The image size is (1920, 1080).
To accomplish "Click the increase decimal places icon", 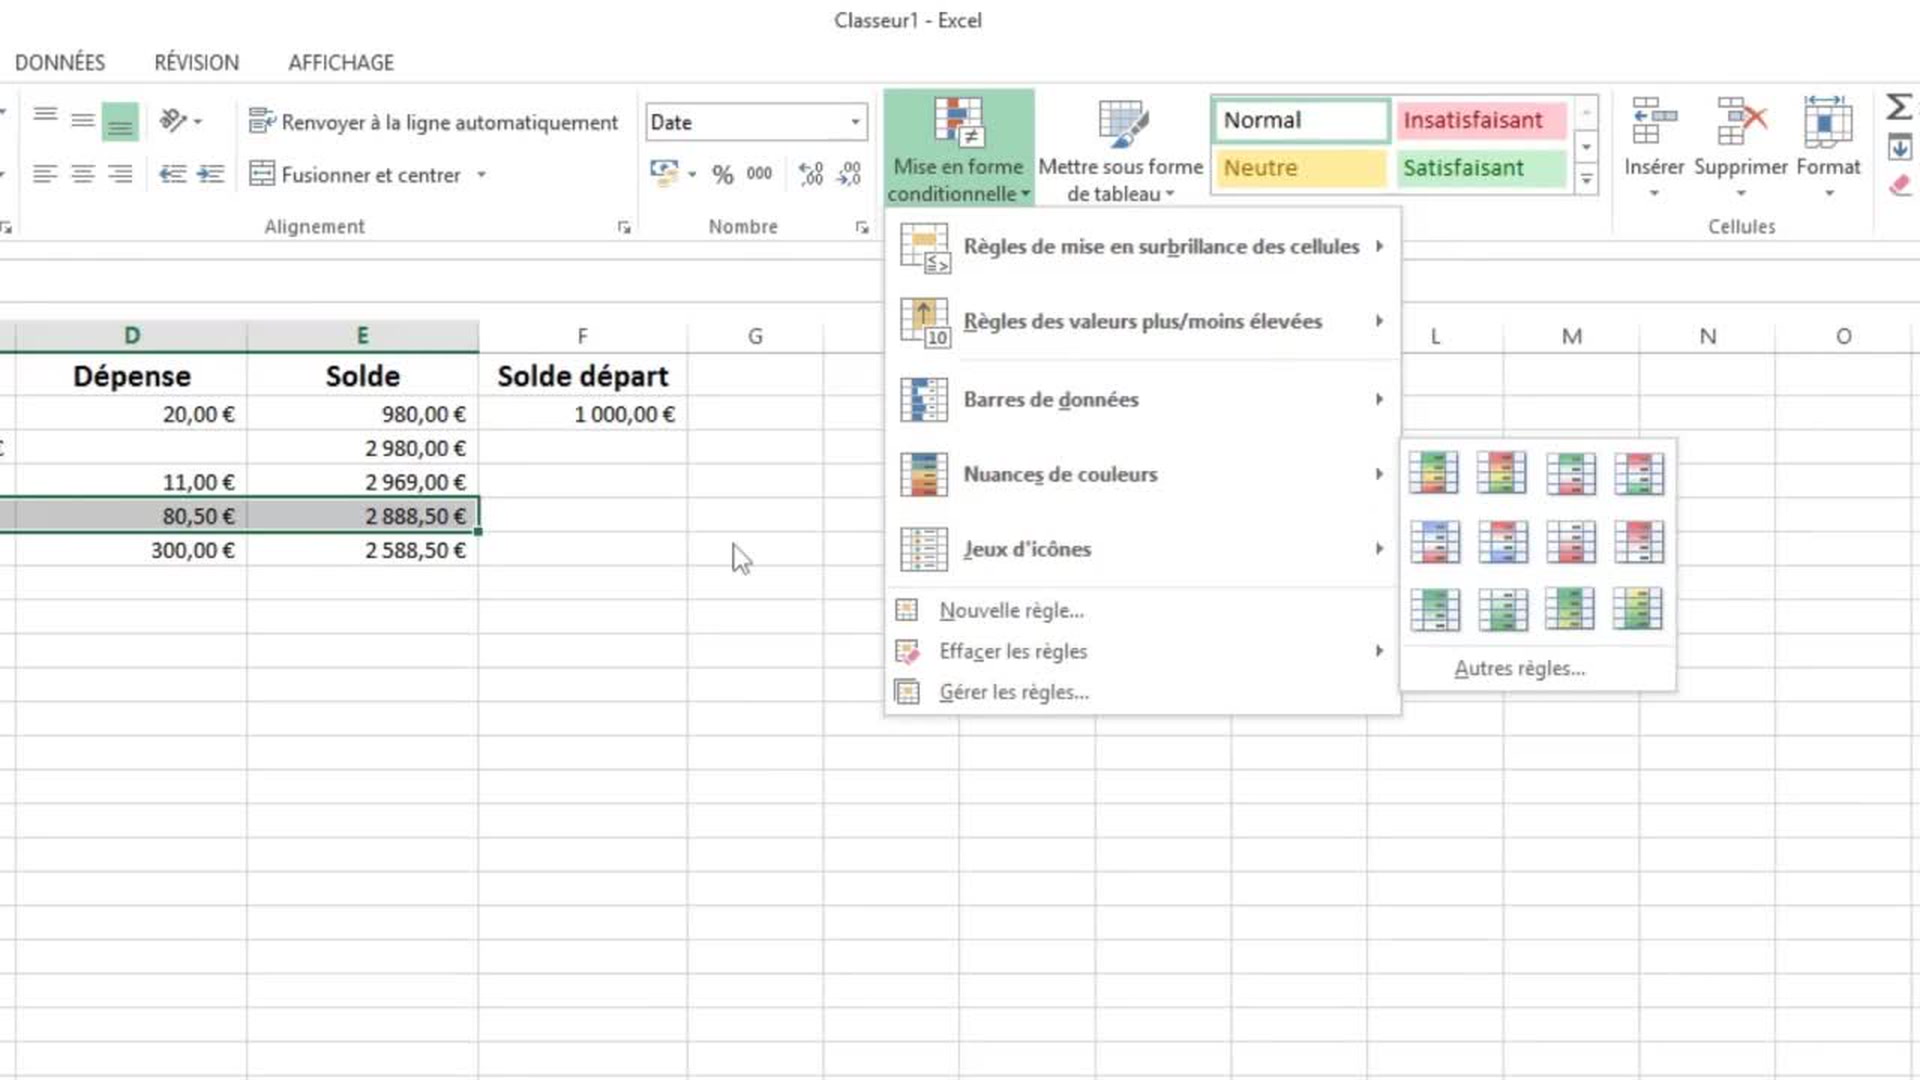I will pyautogui.click(x=811, y=175).
